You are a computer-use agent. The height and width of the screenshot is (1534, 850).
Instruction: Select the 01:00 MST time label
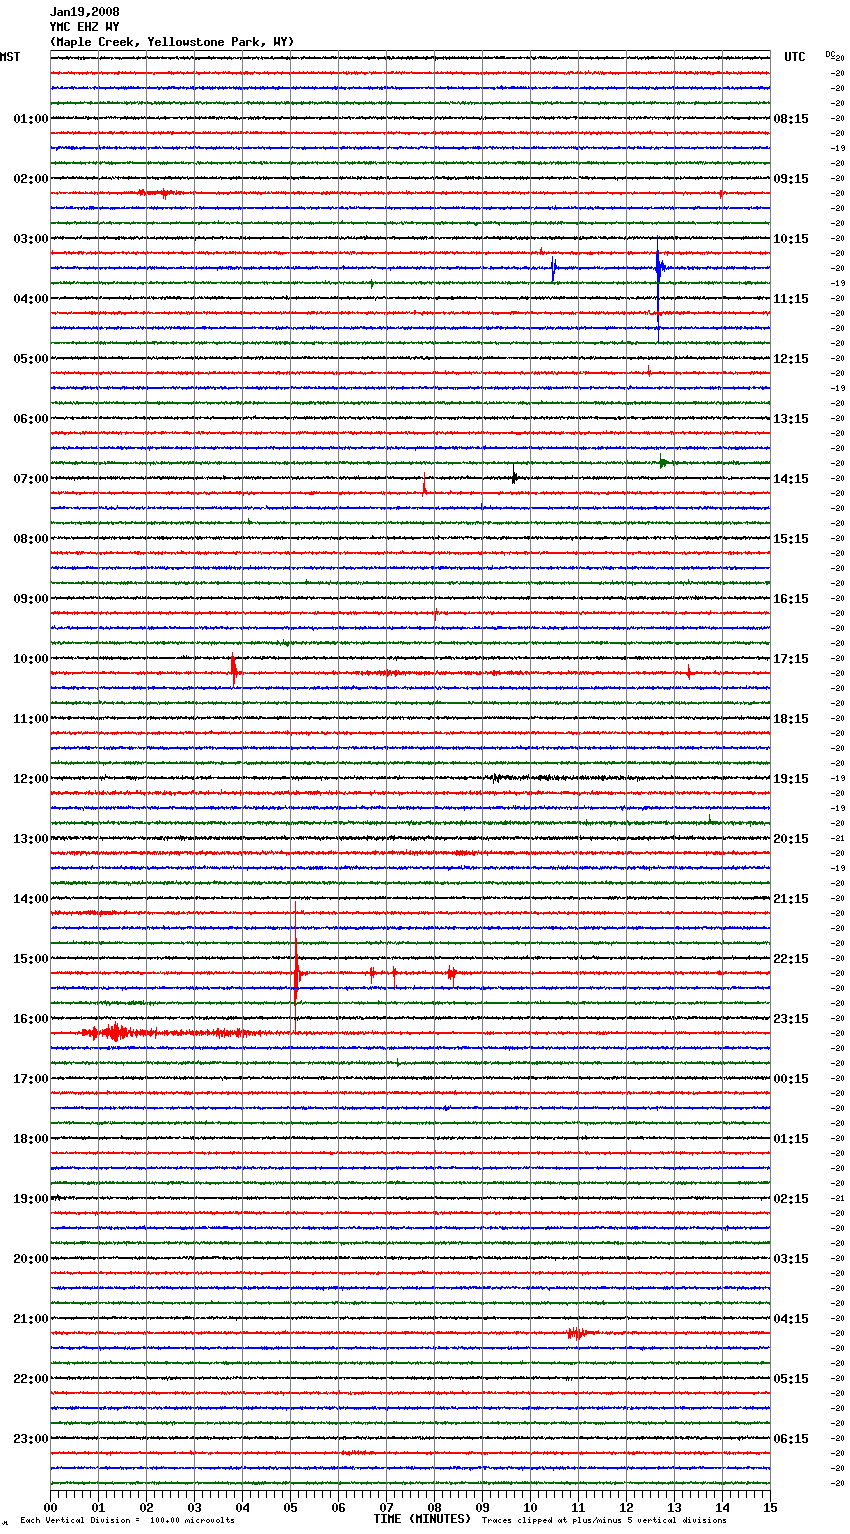pos(30,119)
